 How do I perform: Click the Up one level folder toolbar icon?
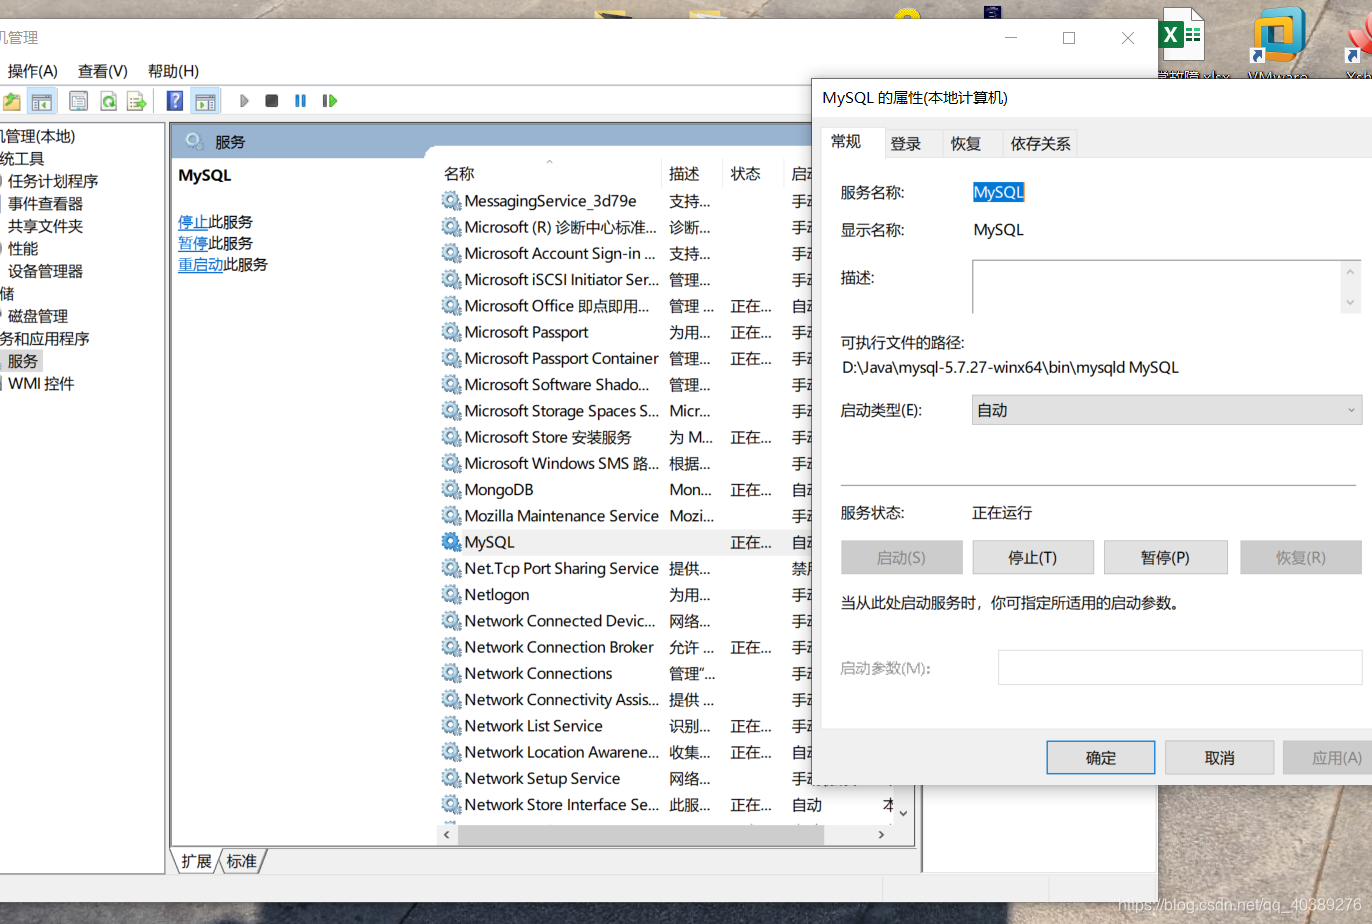11,101
